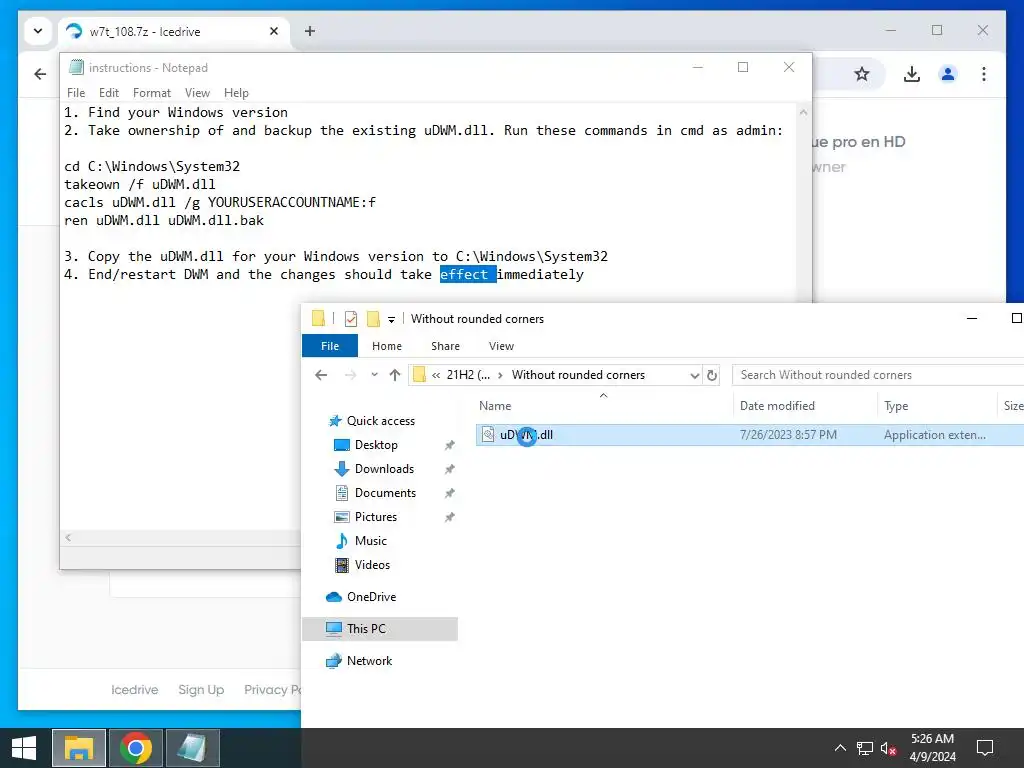Select the uDWM.dll file

750,435
